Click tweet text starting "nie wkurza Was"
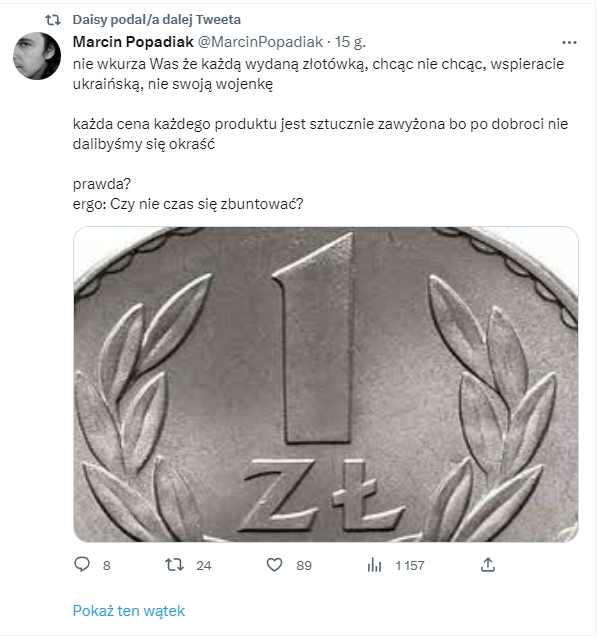597x638 pixels. (x=318, y=74)
